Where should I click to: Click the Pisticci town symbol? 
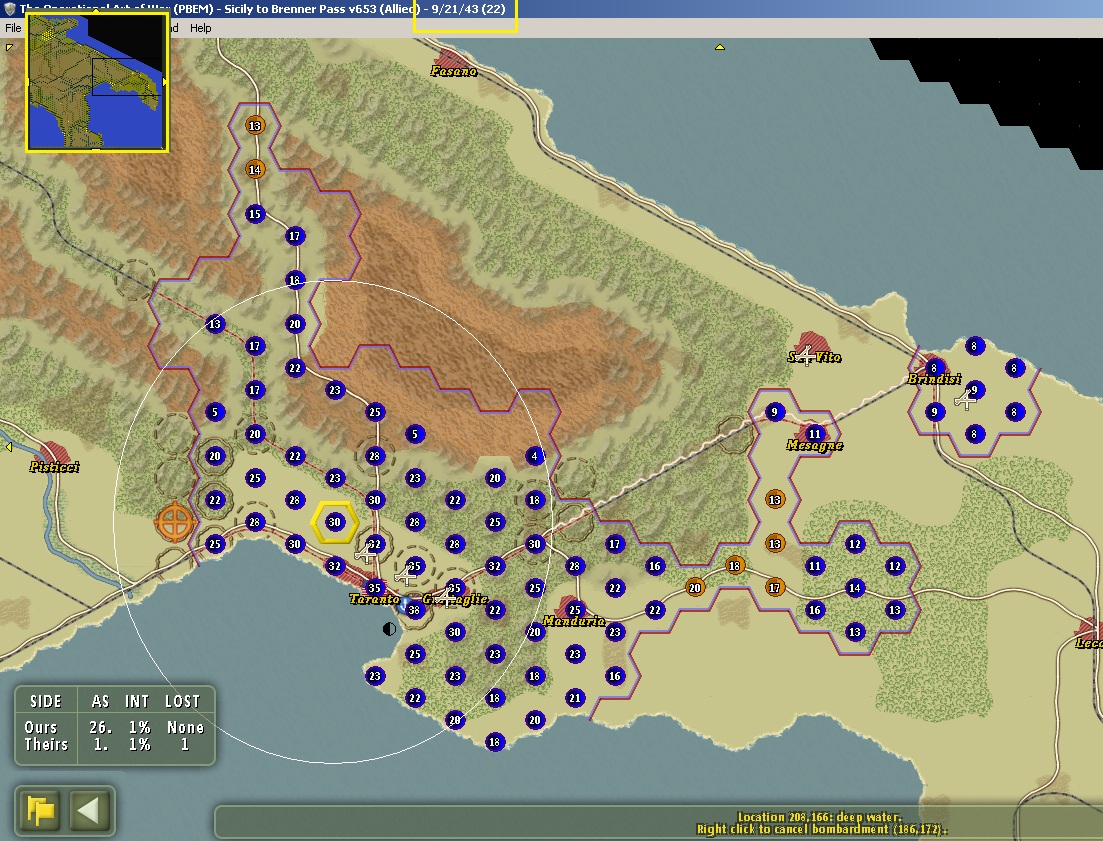coord(52,454)
